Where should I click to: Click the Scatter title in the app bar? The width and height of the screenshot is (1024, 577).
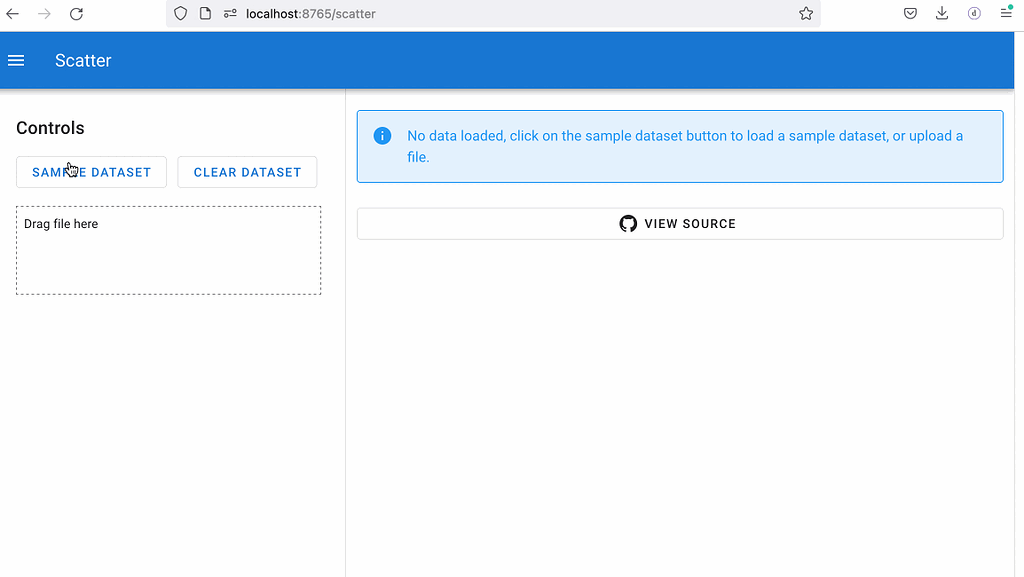click(x=82, y=60)
